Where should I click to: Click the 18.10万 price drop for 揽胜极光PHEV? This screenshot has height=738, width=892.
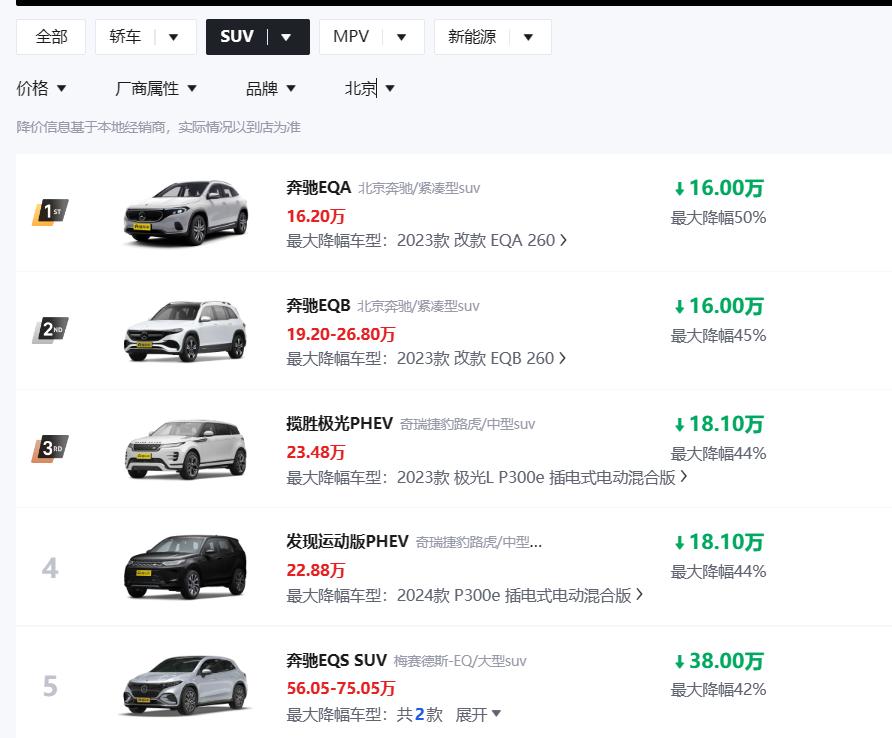pos(719,424)
